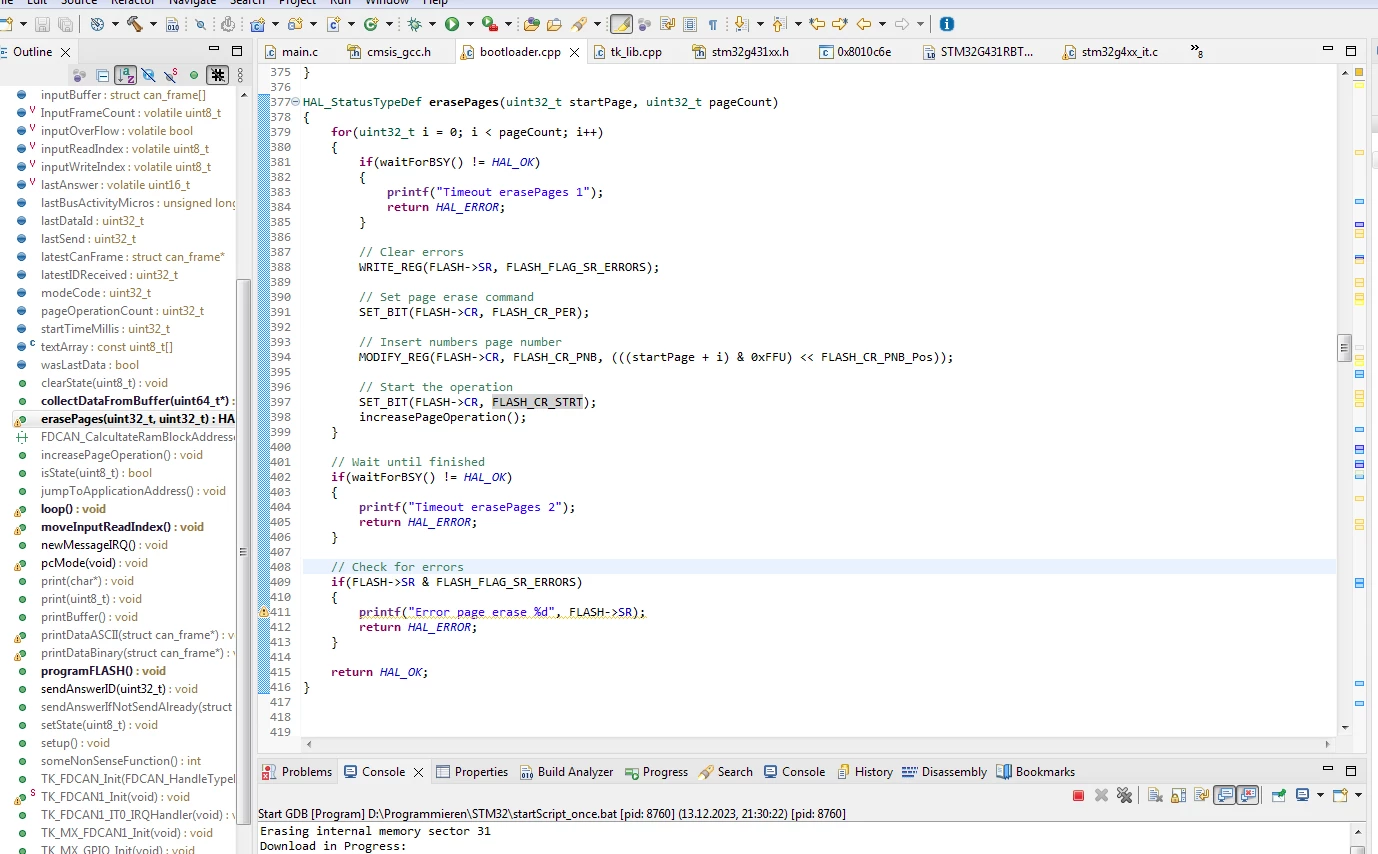Open the Build hammer dropdown arrow
The width and height of the screenshot is (1378, 854).
click(x=152, y=24)
